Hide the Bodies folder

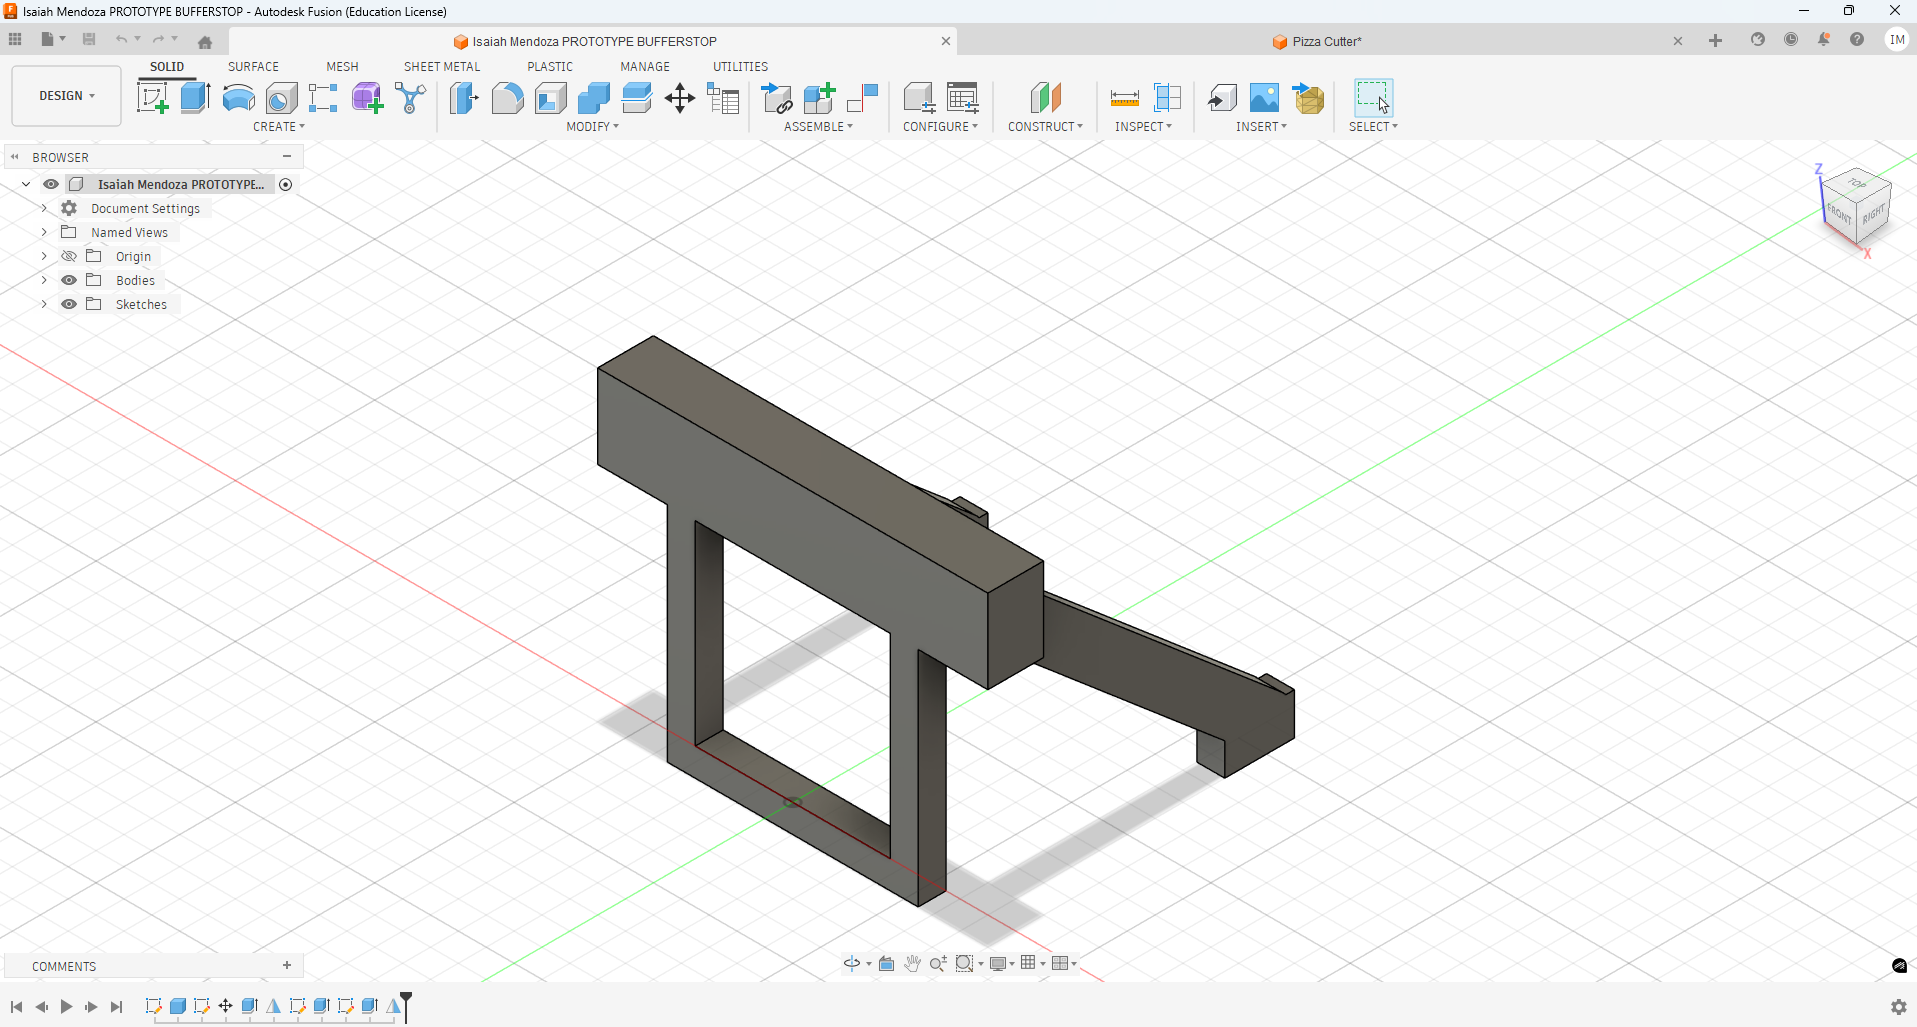point(69,280)
